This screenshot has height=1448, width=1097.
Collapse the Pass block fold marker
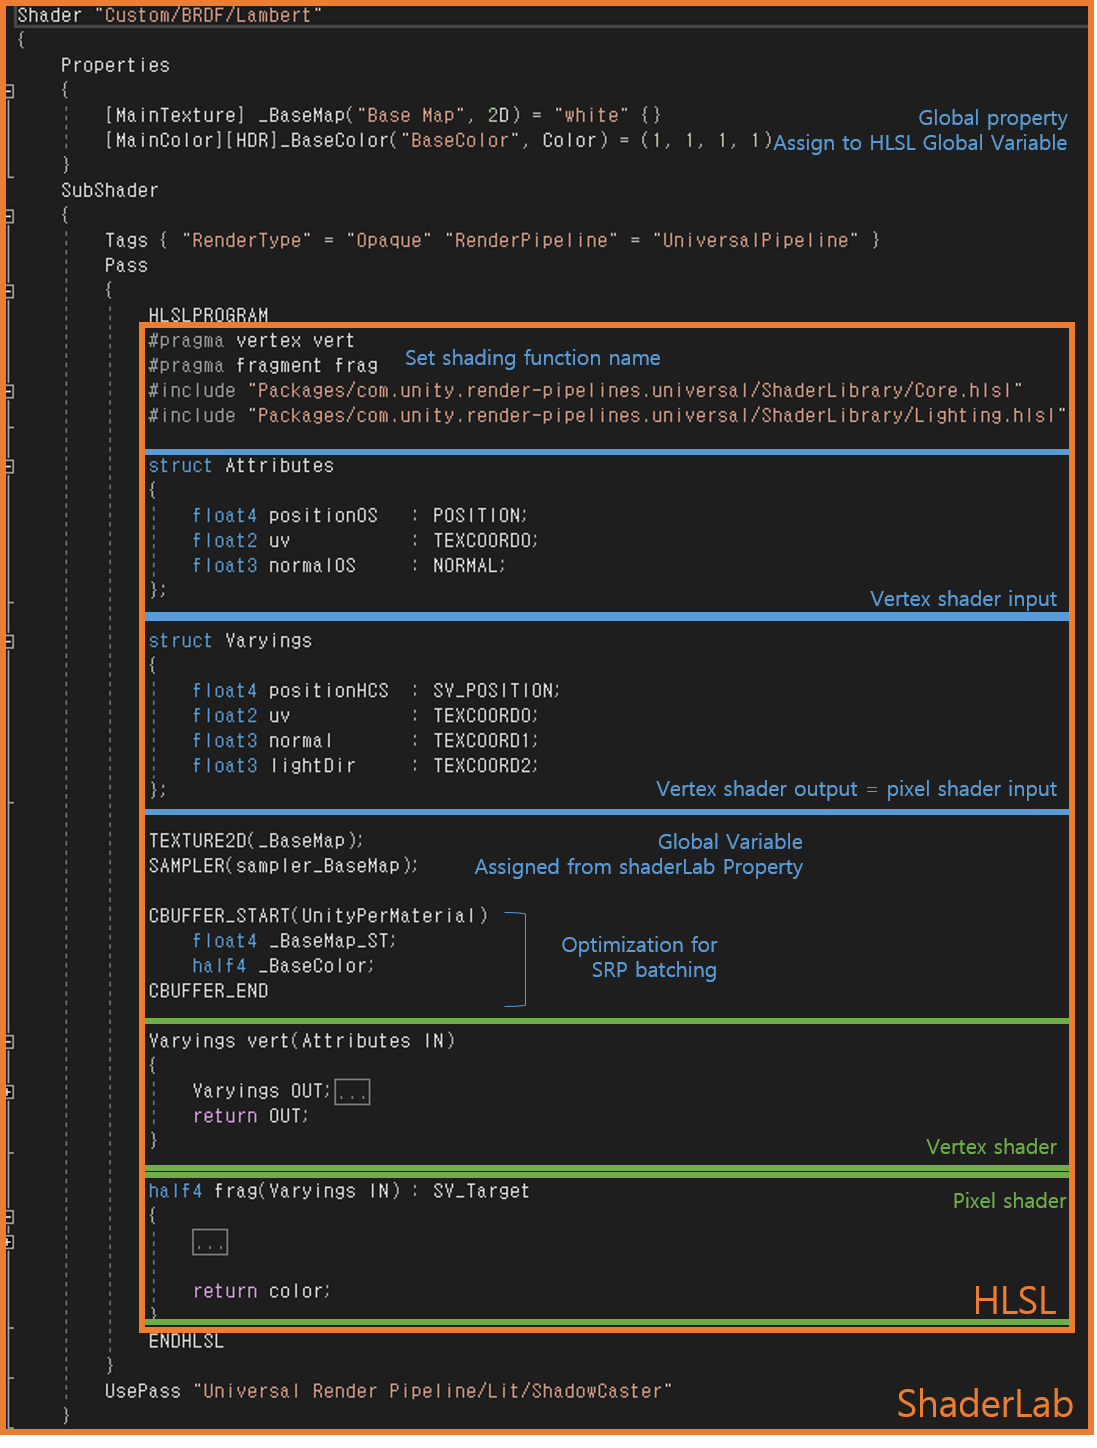tap(9, 291)
